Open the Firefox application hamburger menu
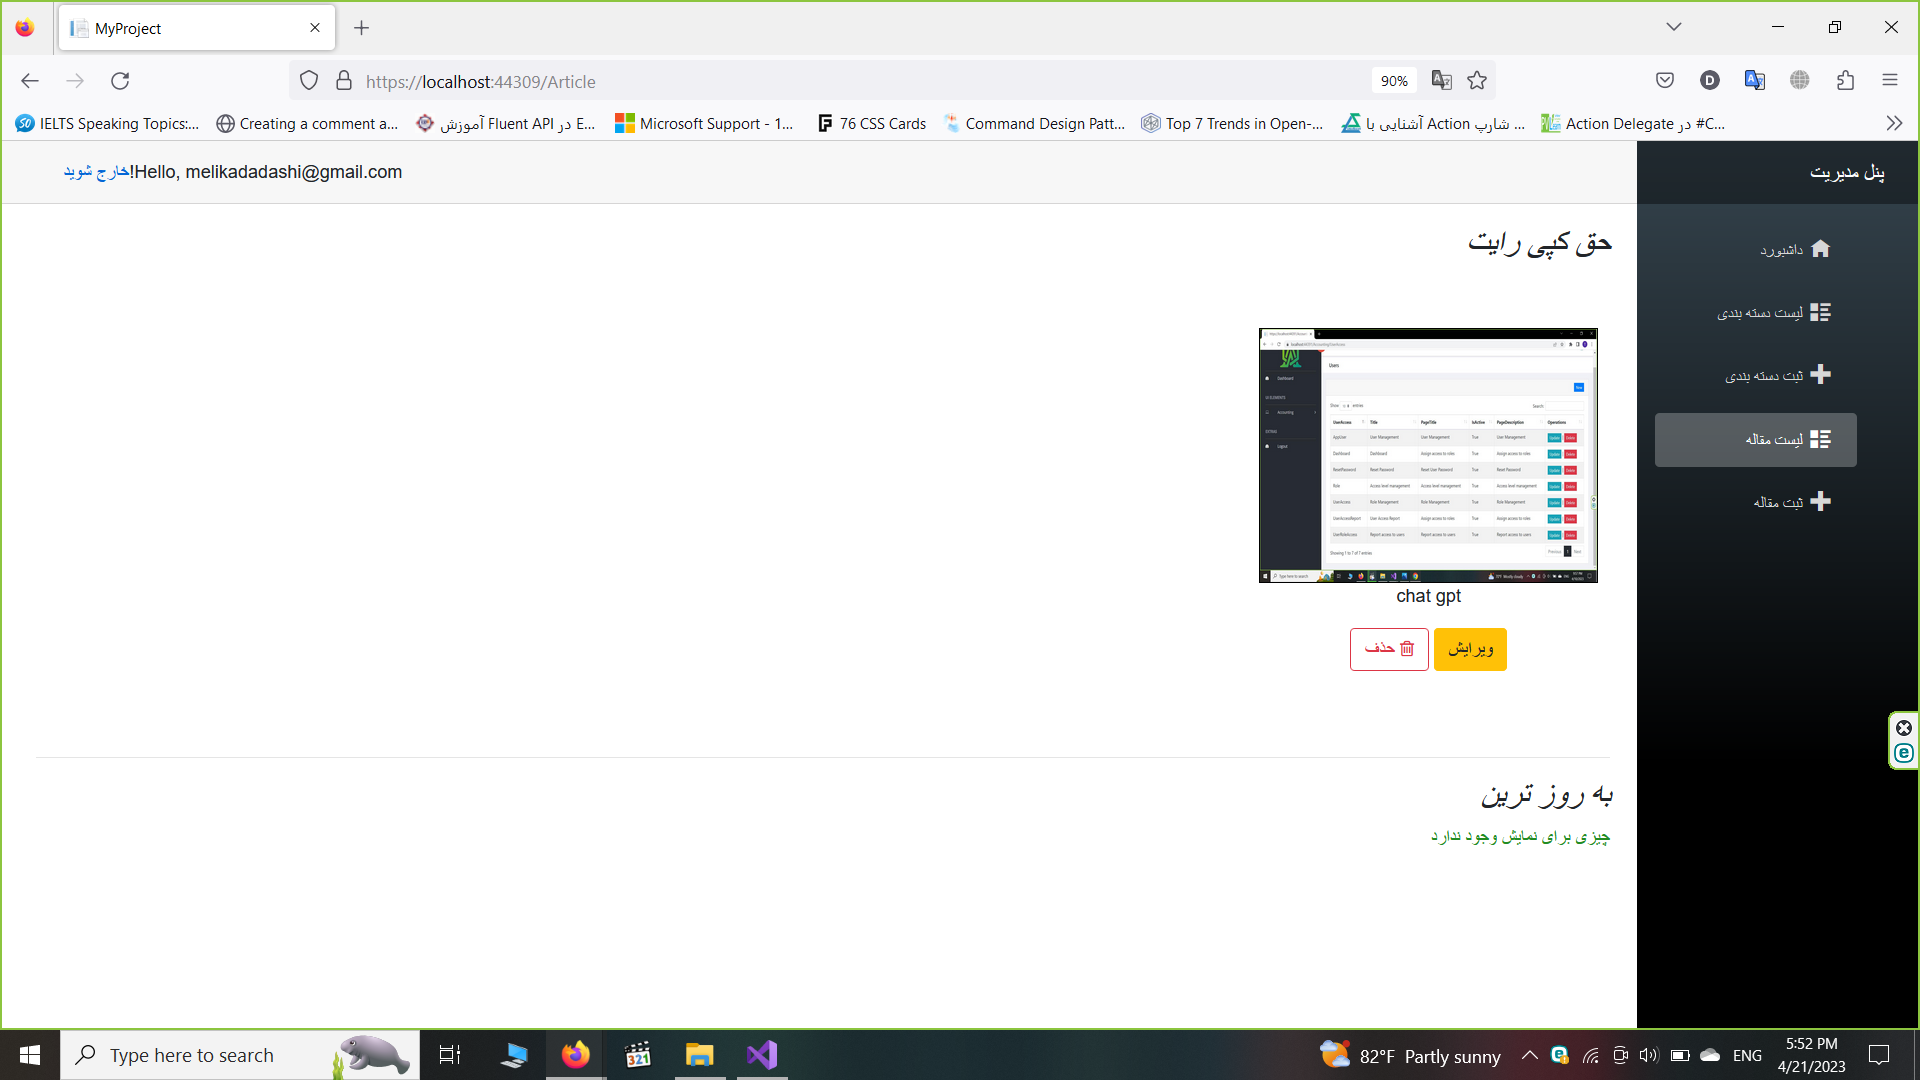Viewport: 1922px width, 1080px height. coord(1890,81)
